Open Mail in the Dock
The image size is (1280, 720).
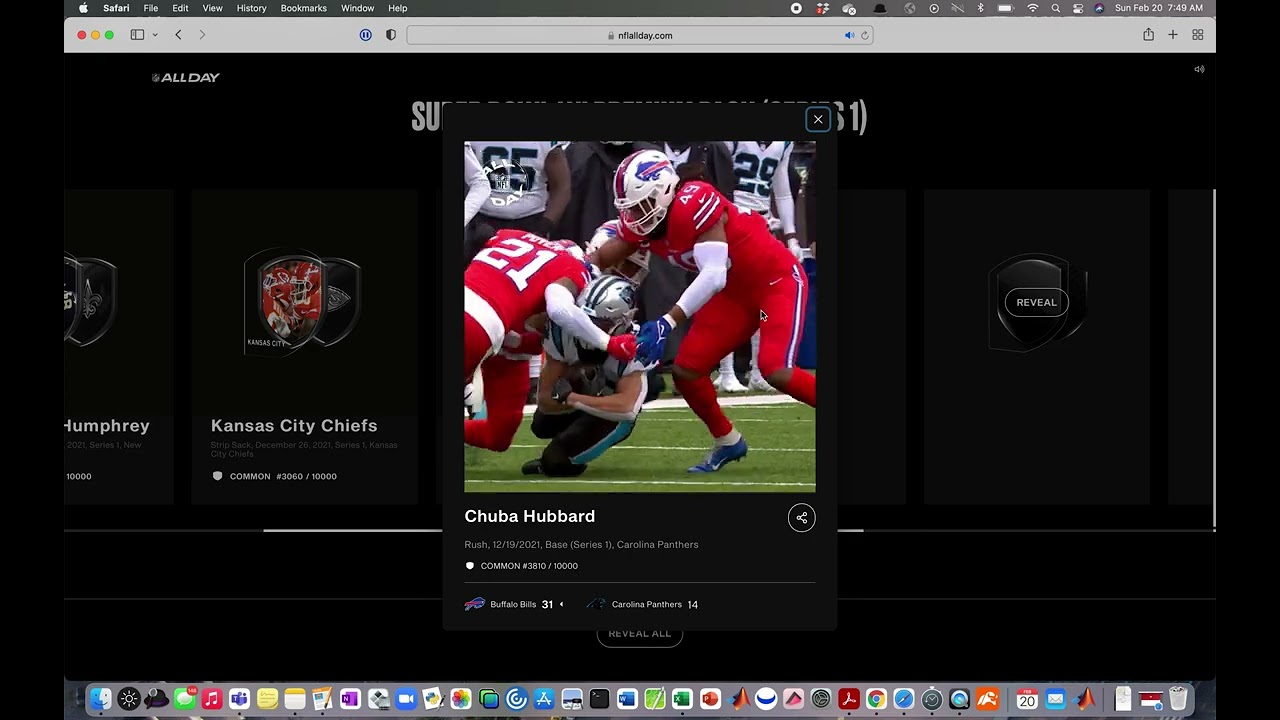pos(1055,699)
